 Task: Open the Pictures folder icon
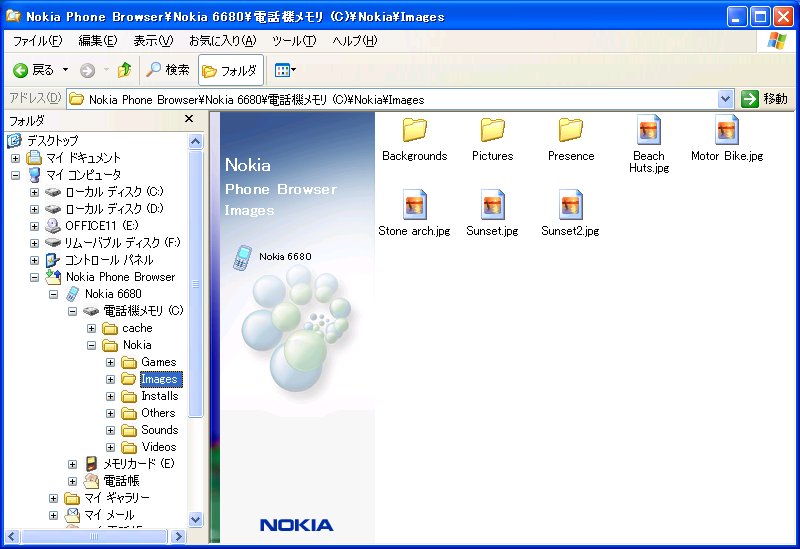pyautogui.click(x=492, y=129)
